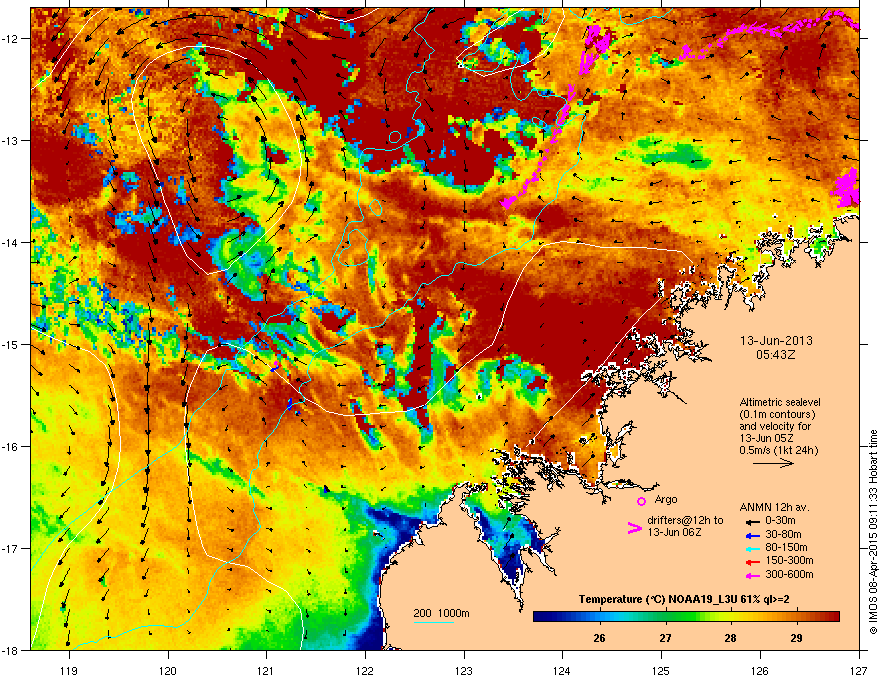
Task: Click the 'Altimetric sealevel' label
Action: pos(780,402)
